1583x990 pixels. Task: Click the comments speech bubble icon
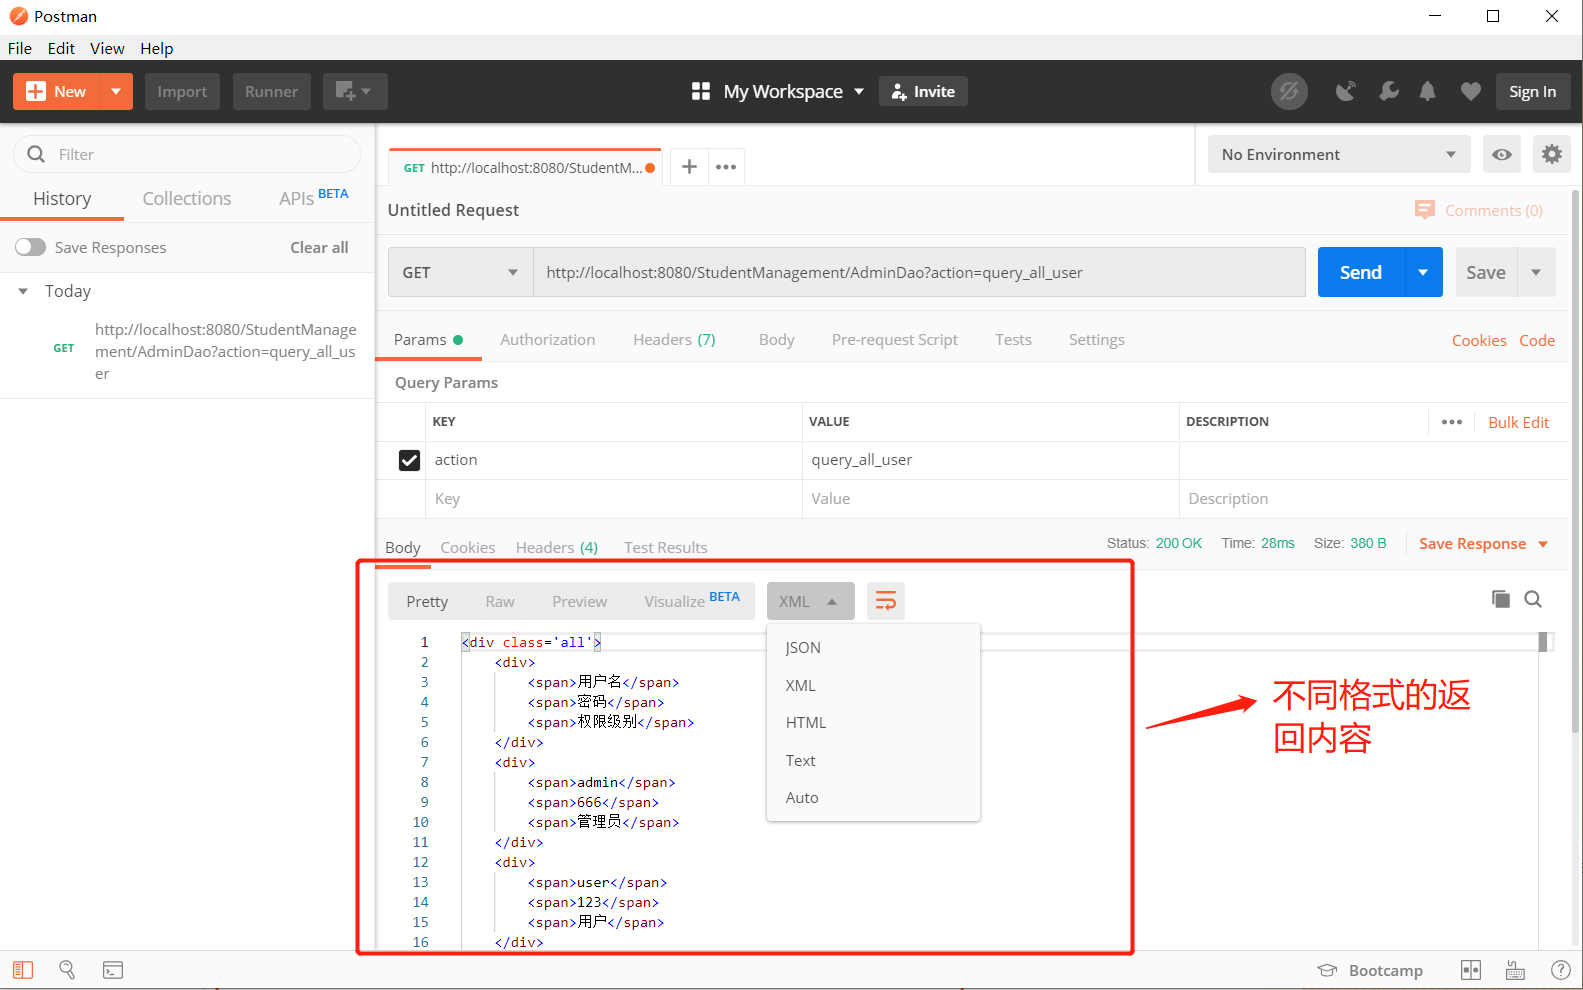pos(1425,210)
